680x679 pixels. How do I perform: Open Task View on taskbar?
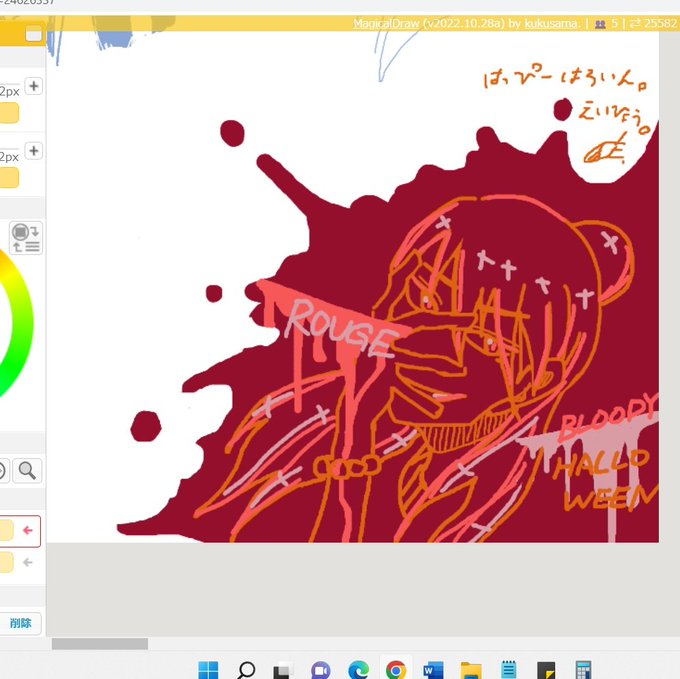click(x=282, y=671)
